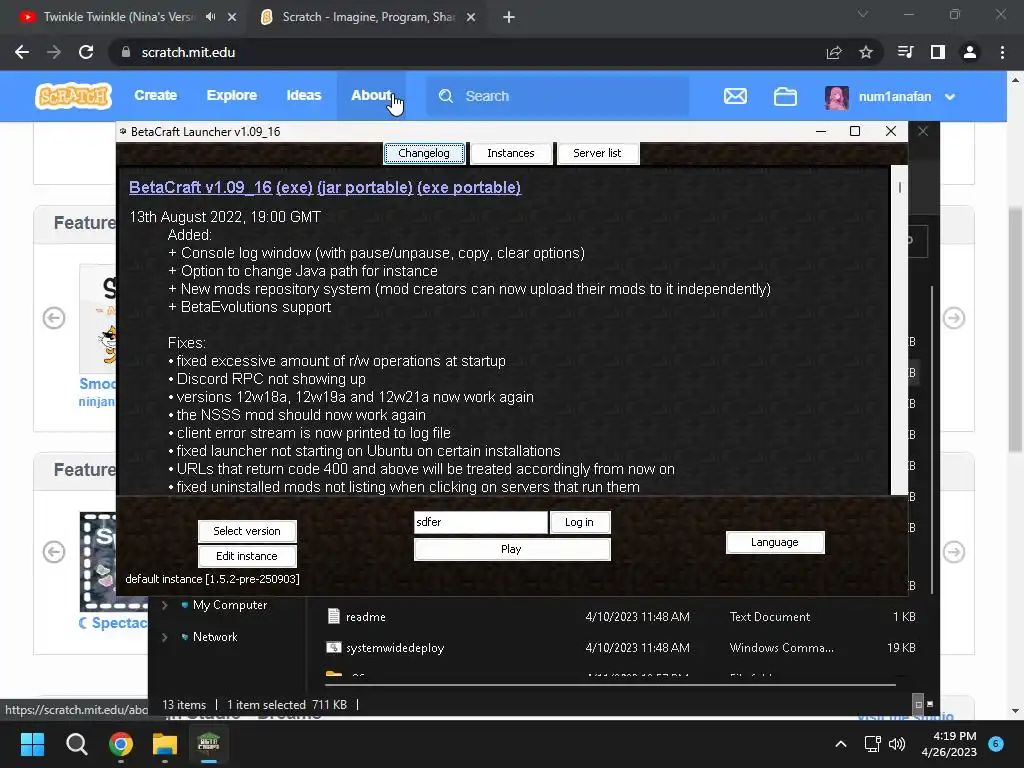Click the (exe portable) download link
Screen dimensions: 1024x768
[x=469, y=187]
